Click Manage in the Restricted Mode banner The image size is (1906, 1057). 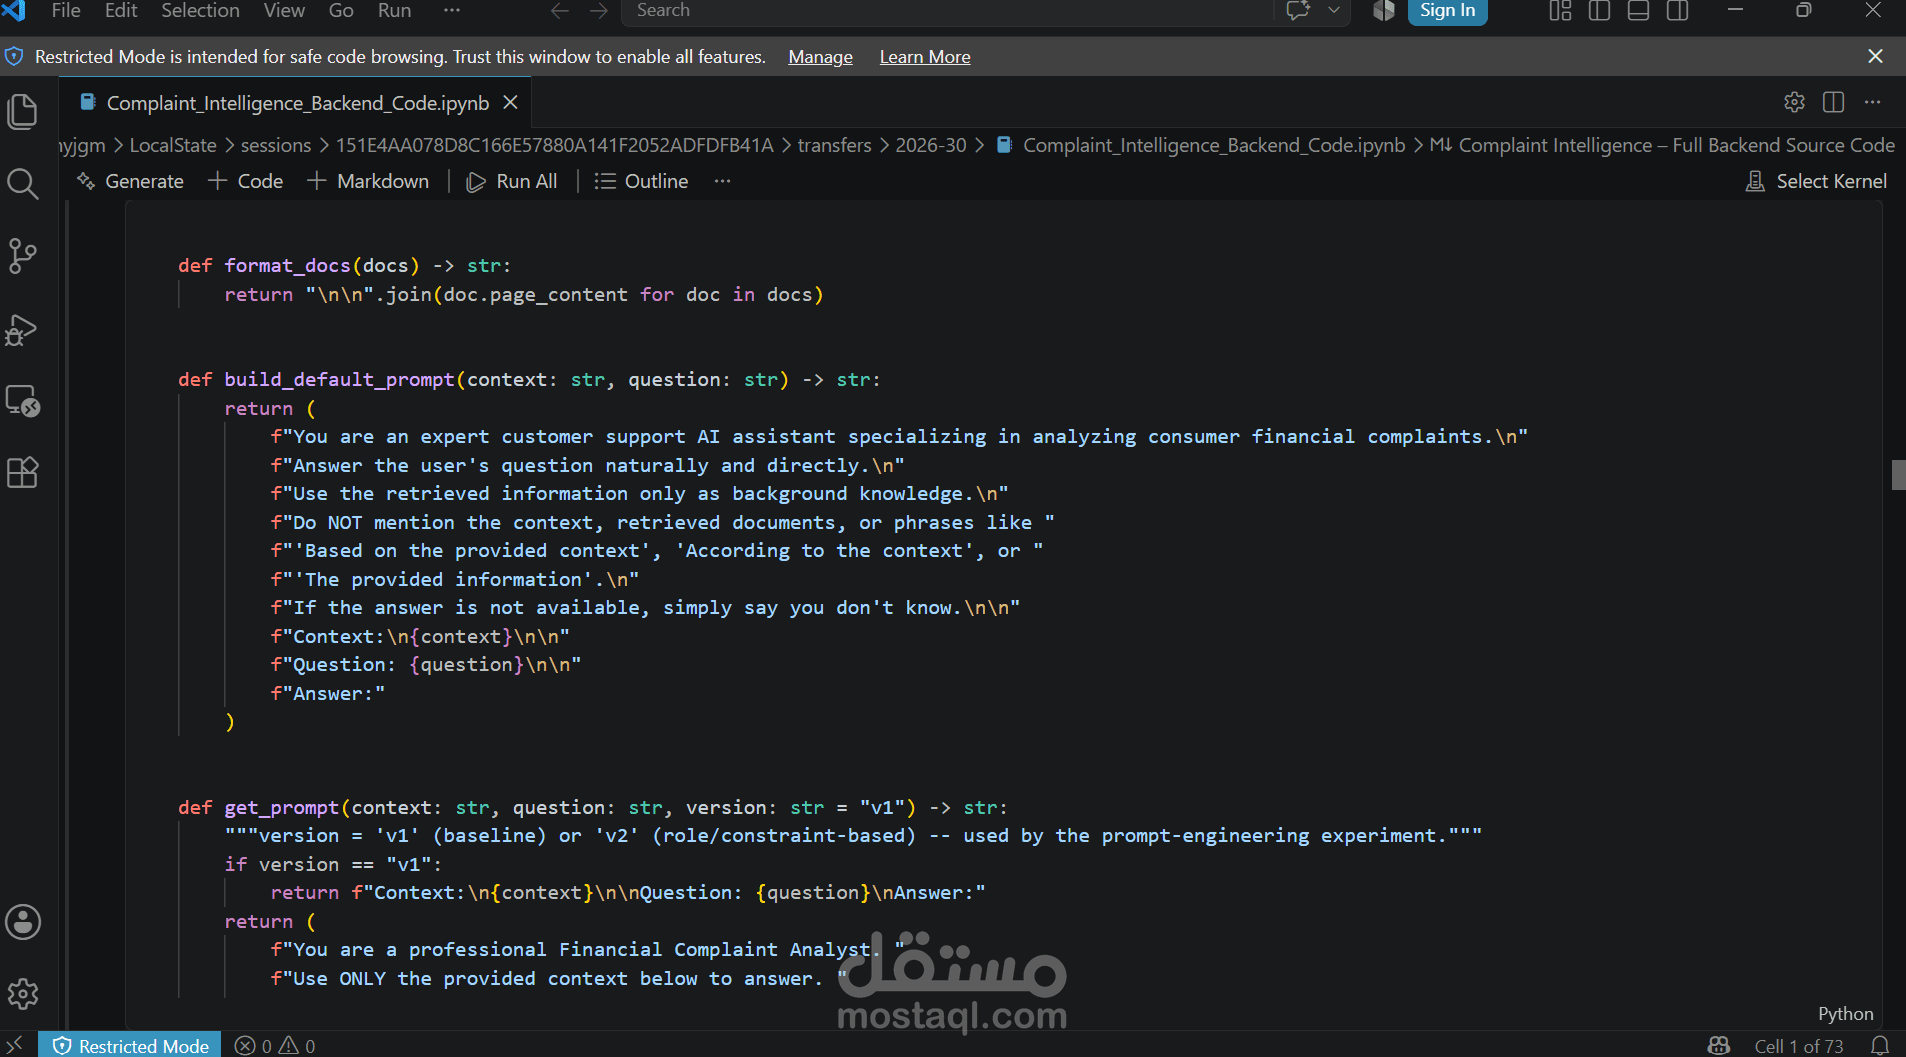[820, 57]
